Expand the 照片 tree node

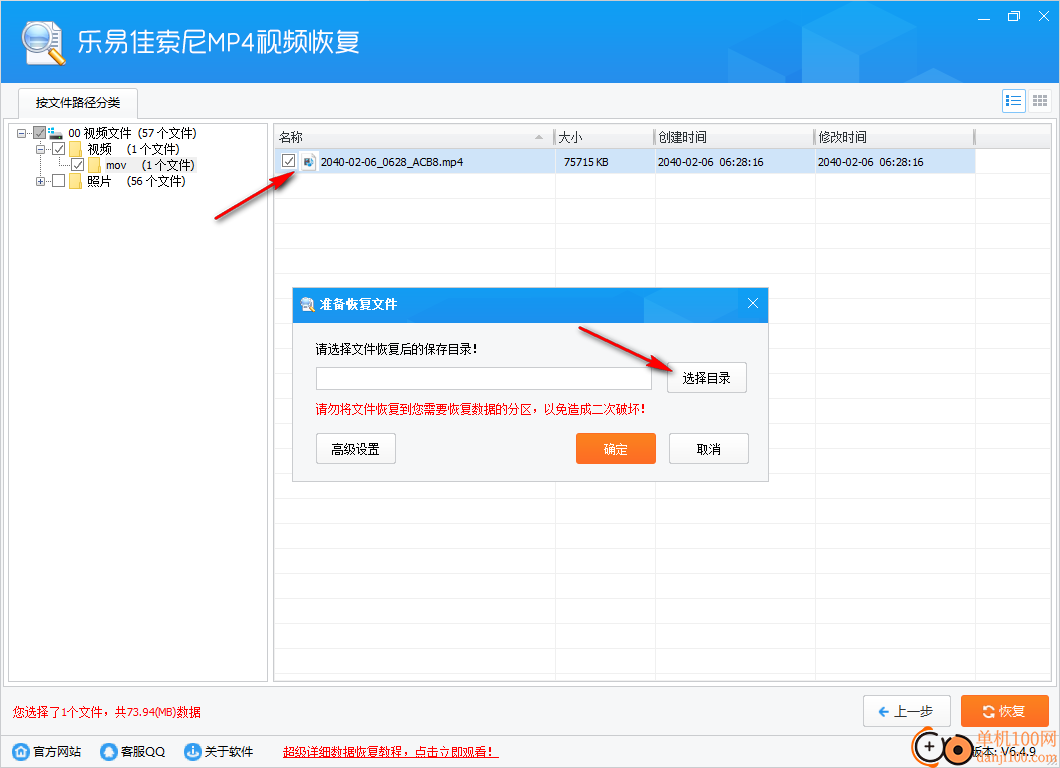(41, 181)
